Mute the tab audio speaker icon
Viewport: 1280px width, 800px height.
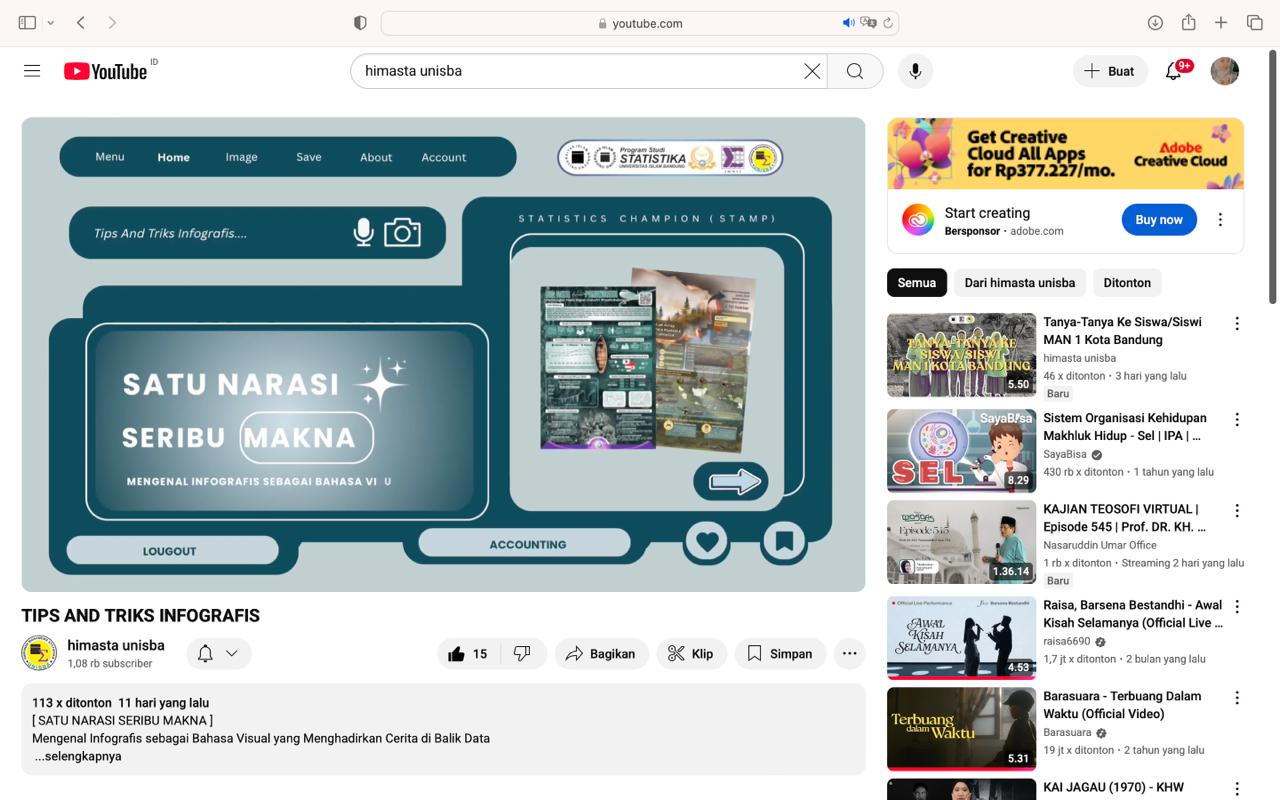tap(848, 23)
